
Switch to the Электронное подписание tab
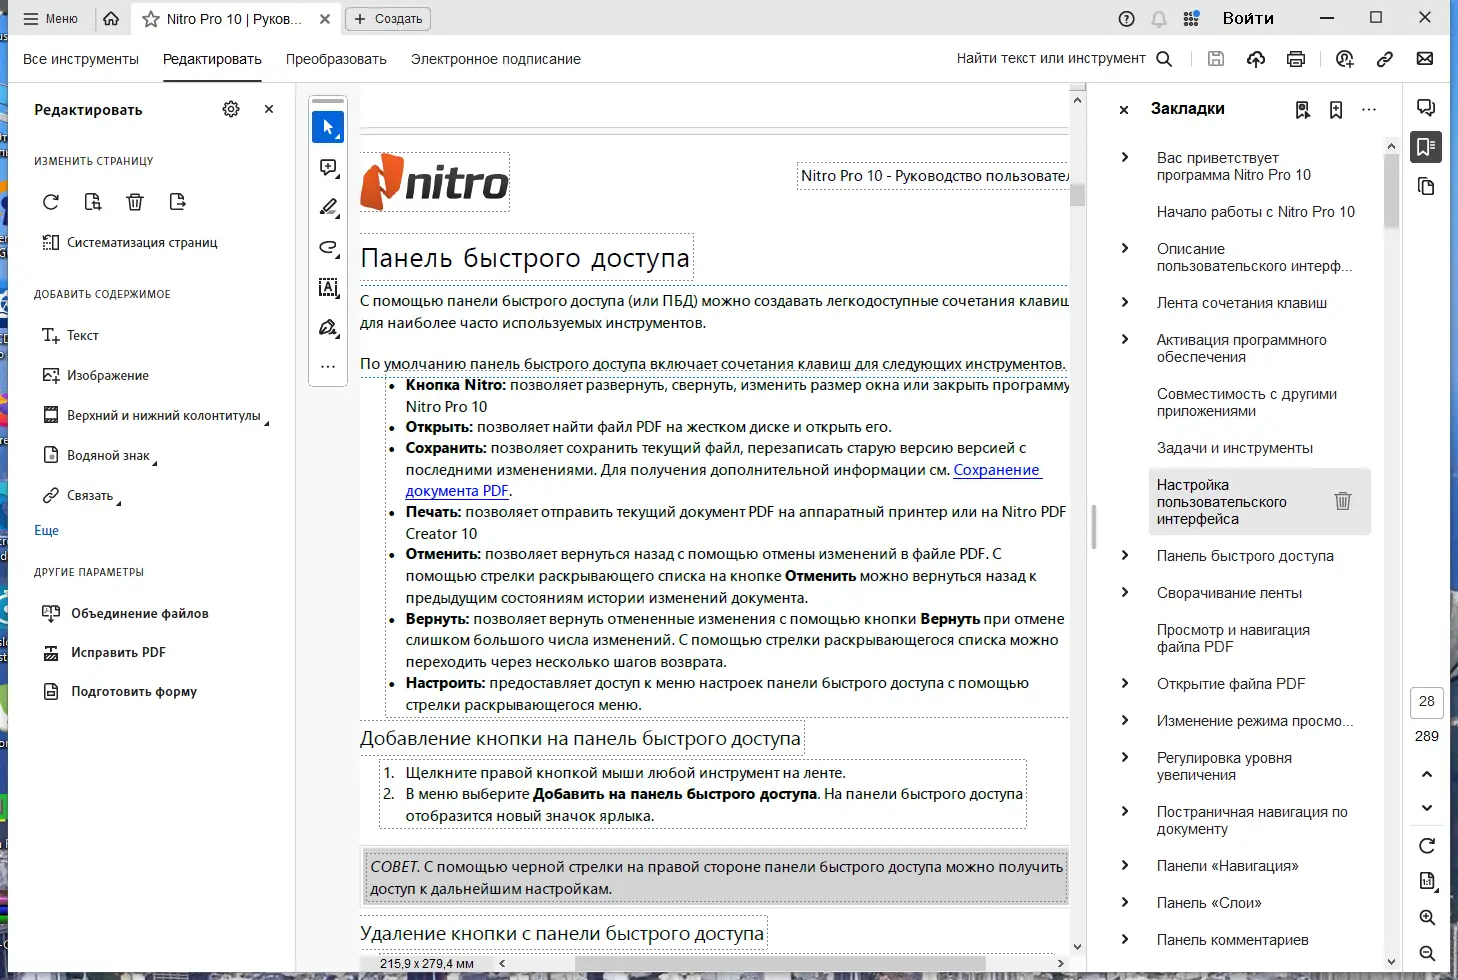tap(495, 59)
